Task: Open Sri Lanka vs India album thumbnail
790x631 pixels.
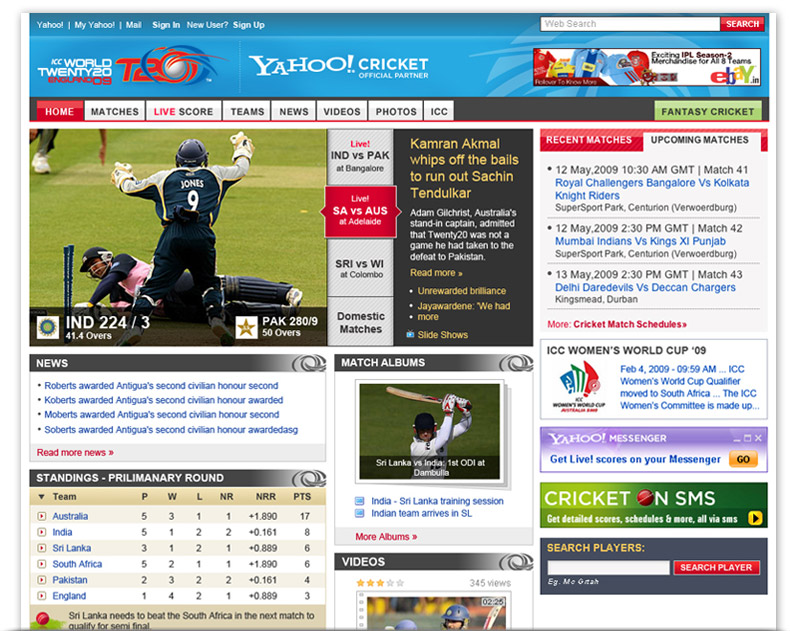Action: click(430, 431)
